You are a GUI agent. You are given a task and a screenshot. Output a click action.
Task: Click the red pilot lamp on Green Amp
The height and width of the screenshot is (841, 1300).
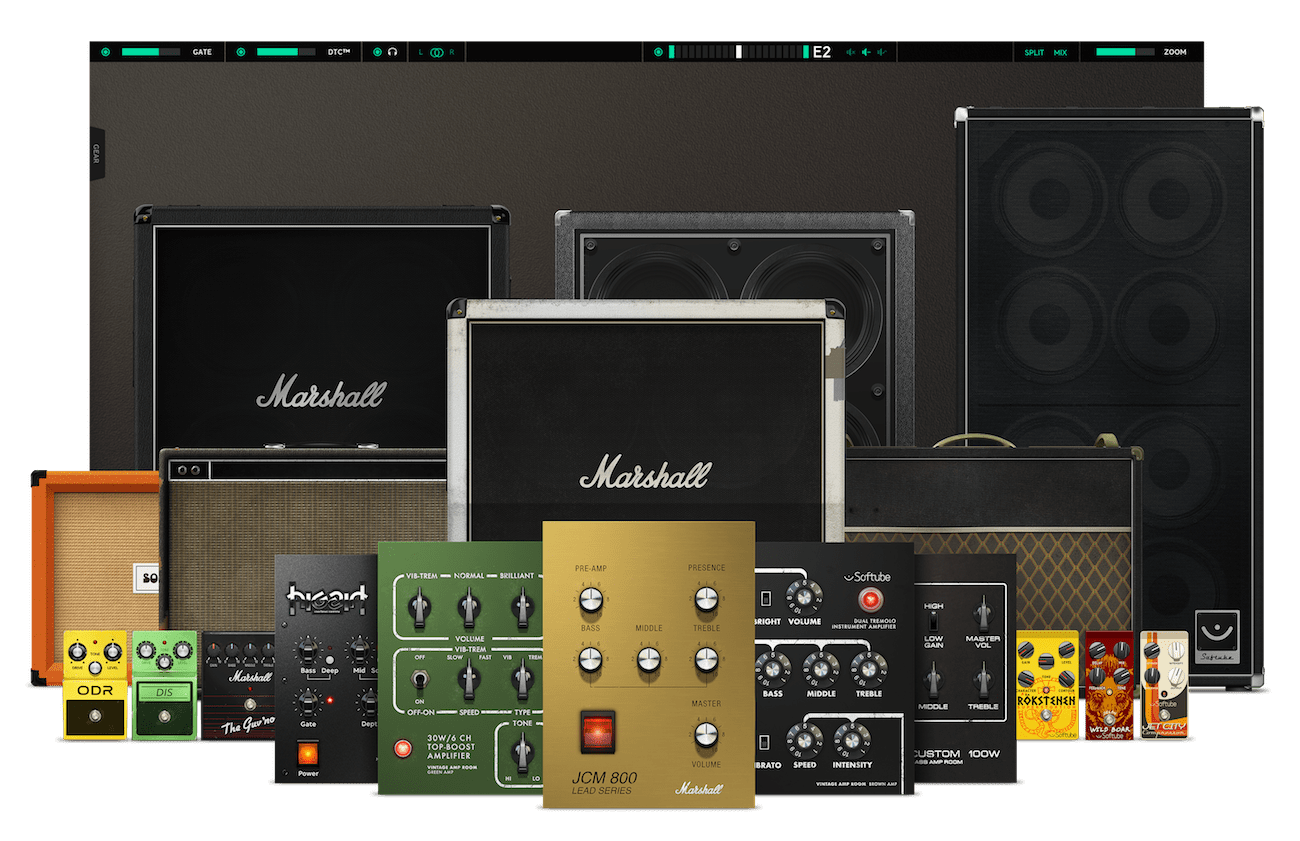click(x=403, y=748)
